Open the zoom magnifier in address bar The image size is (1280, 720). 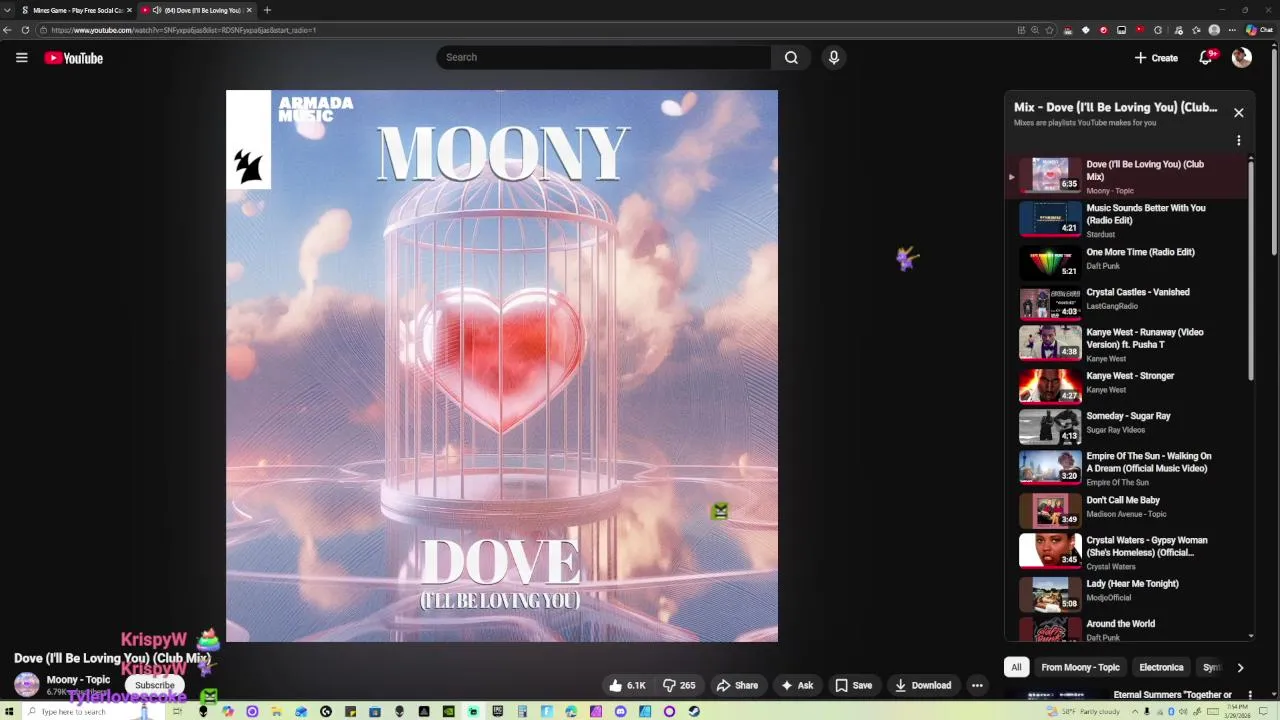pyautogui.click(x=1035, y=30)
